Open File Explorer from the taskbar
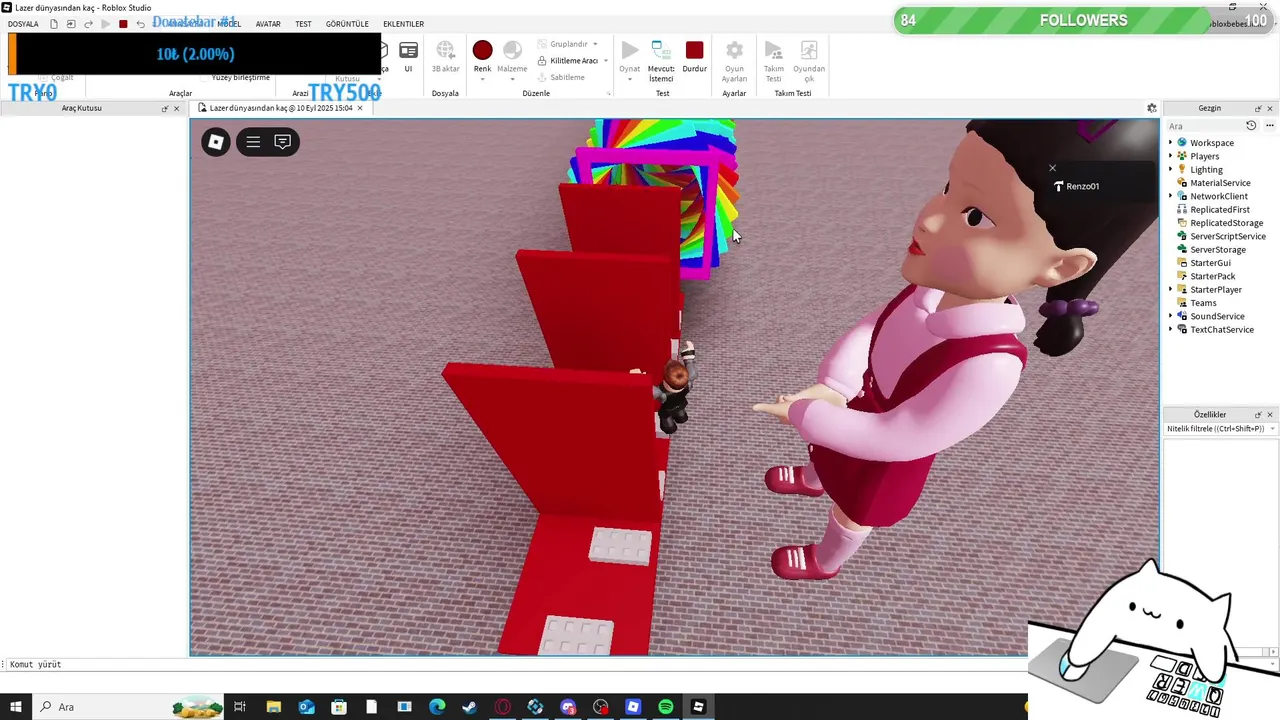 point(273,707)
